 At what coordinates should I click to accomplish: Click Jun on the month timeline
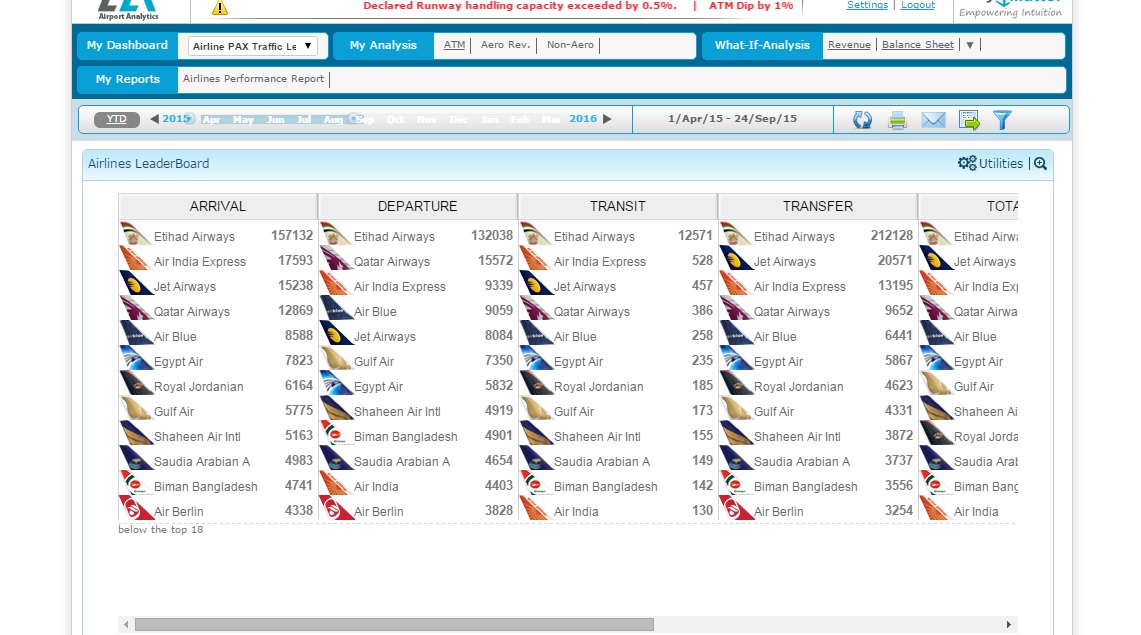(x=275, y=120)
